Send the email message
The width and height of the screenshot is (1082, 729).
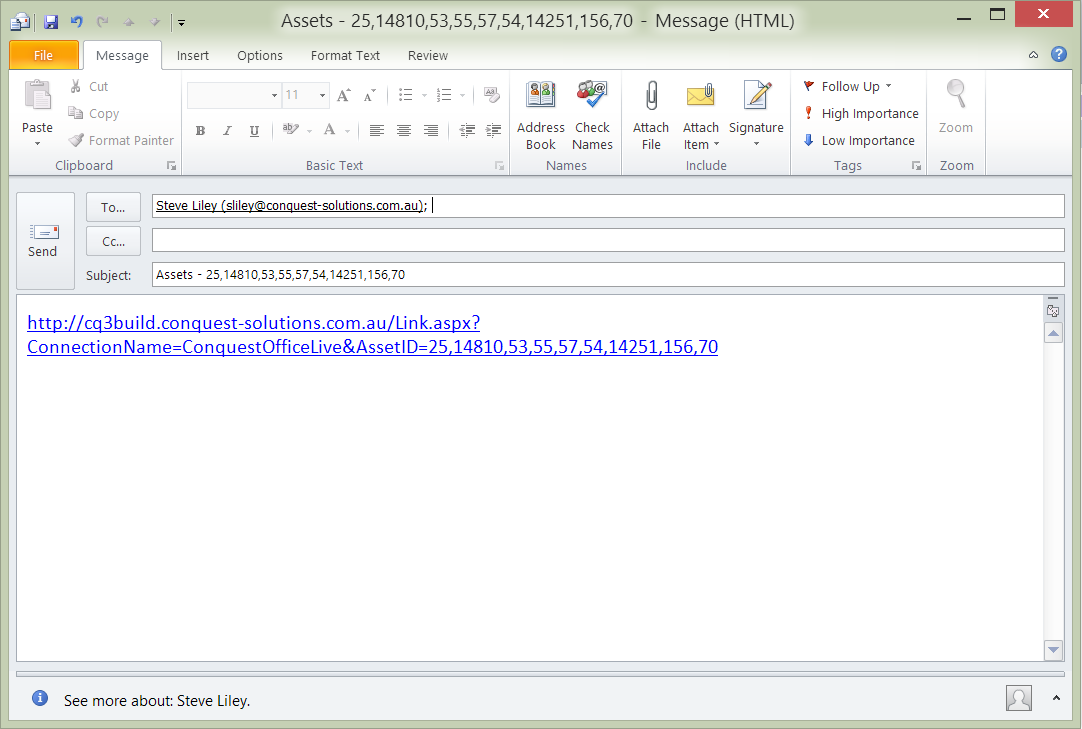[45, 240]
